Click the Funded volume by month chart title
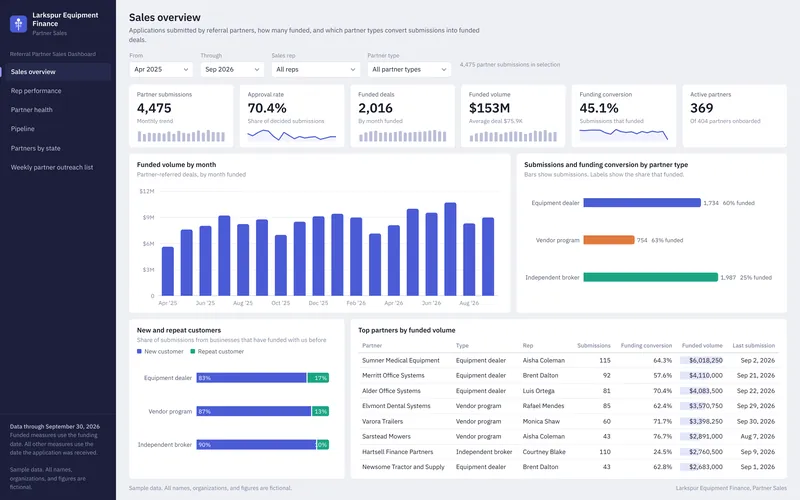The height and width of the screenshot is (500, 800). coord(177,165)
